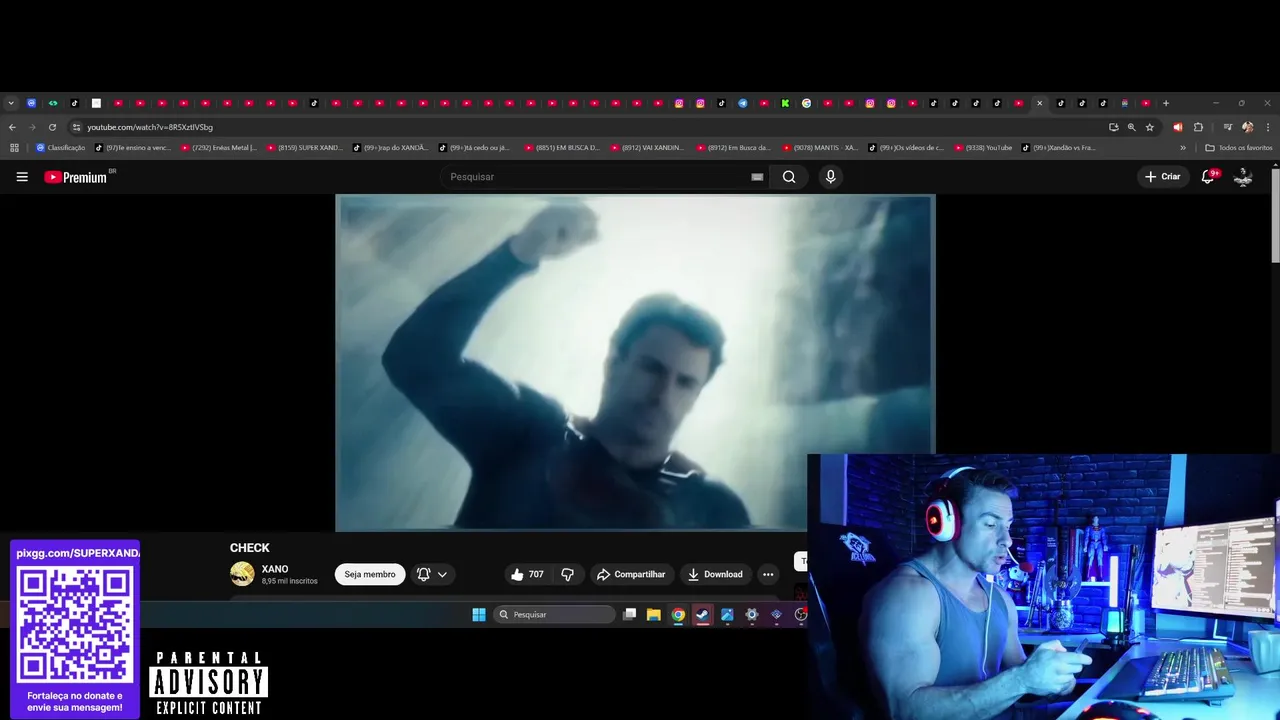The image size is (1280, 720).
Task: Open XANO channel avatar
Action: click(242, 574)
